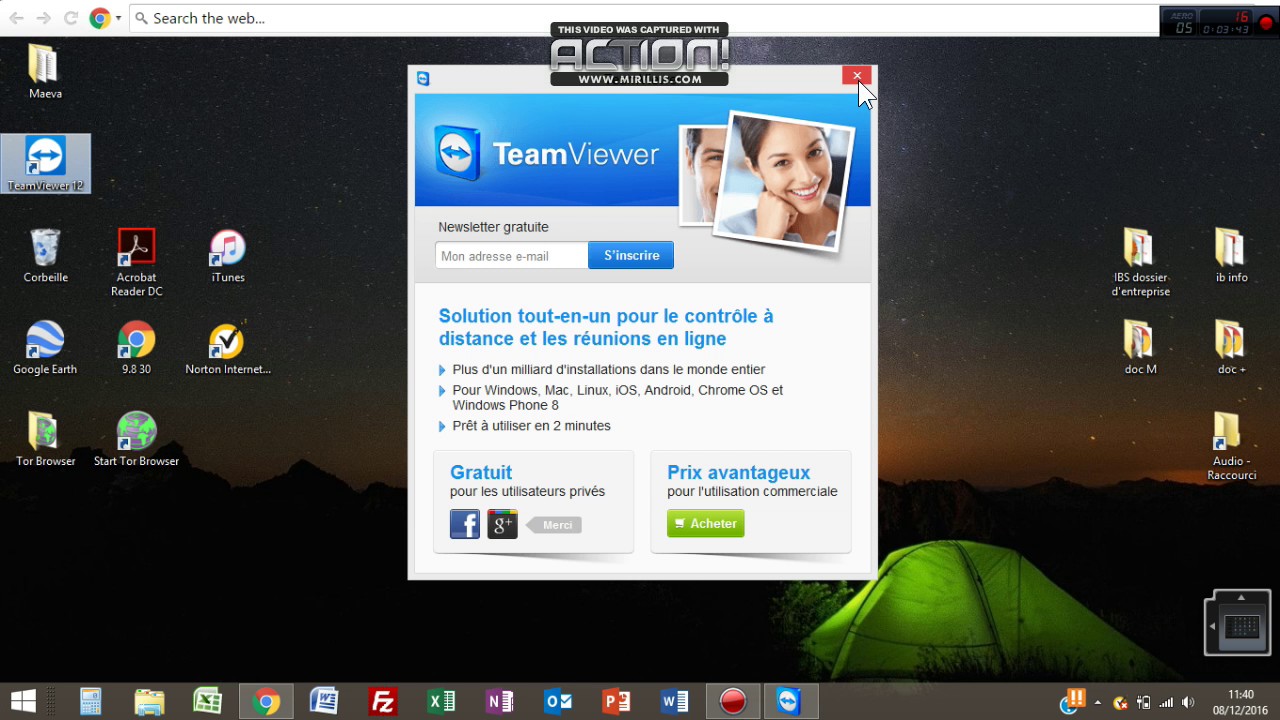Select the iTunes desktop icon
Image resolution: width=1280 pixels, height=720 pixels.
click(x=228, y=254)
